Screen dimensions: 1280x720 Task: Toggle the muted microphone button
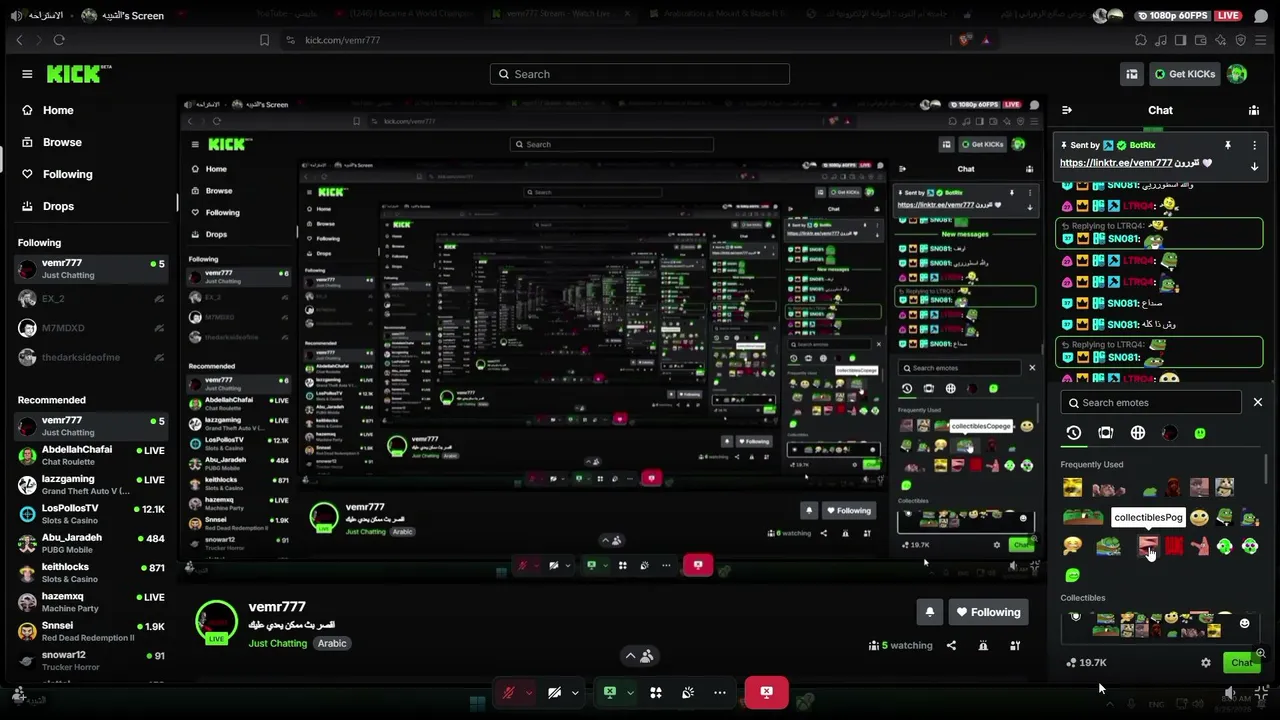(509, 692)
